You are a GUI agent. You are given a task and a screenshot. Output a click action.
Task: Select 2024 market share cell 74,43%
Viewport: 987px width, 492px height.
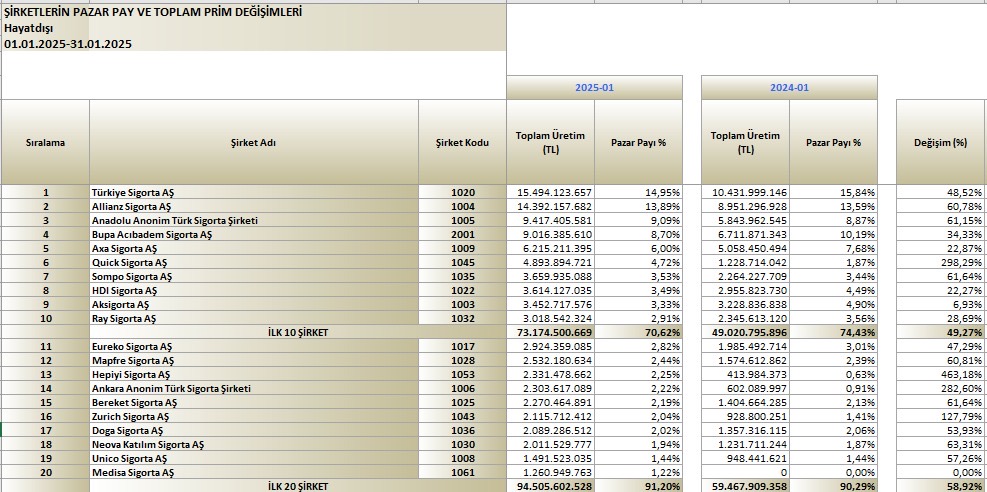pos(833,332)
